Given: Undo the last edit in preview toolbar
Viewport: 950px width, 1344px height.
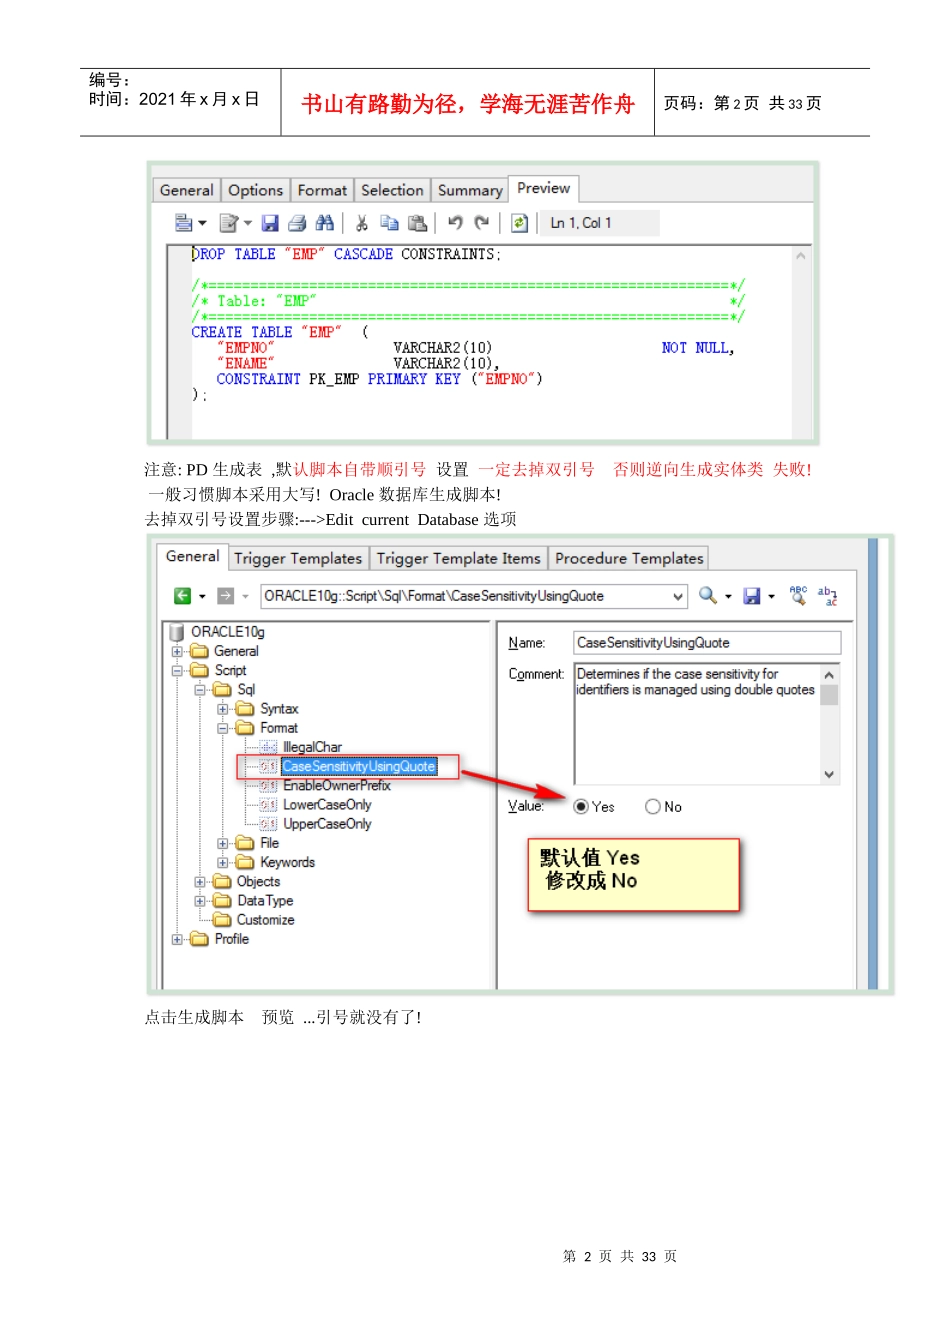Looking at the screenshot, I should click(455, 222).
